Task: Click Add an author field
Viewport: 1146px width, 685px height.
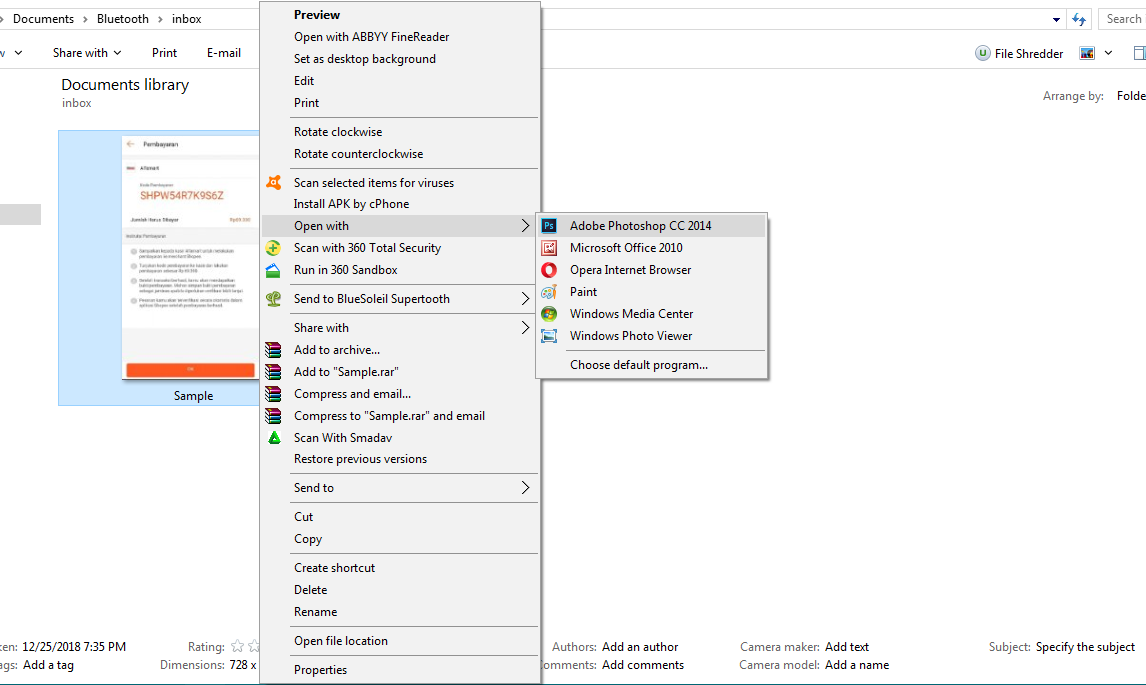Action: [x=640, y=647]
